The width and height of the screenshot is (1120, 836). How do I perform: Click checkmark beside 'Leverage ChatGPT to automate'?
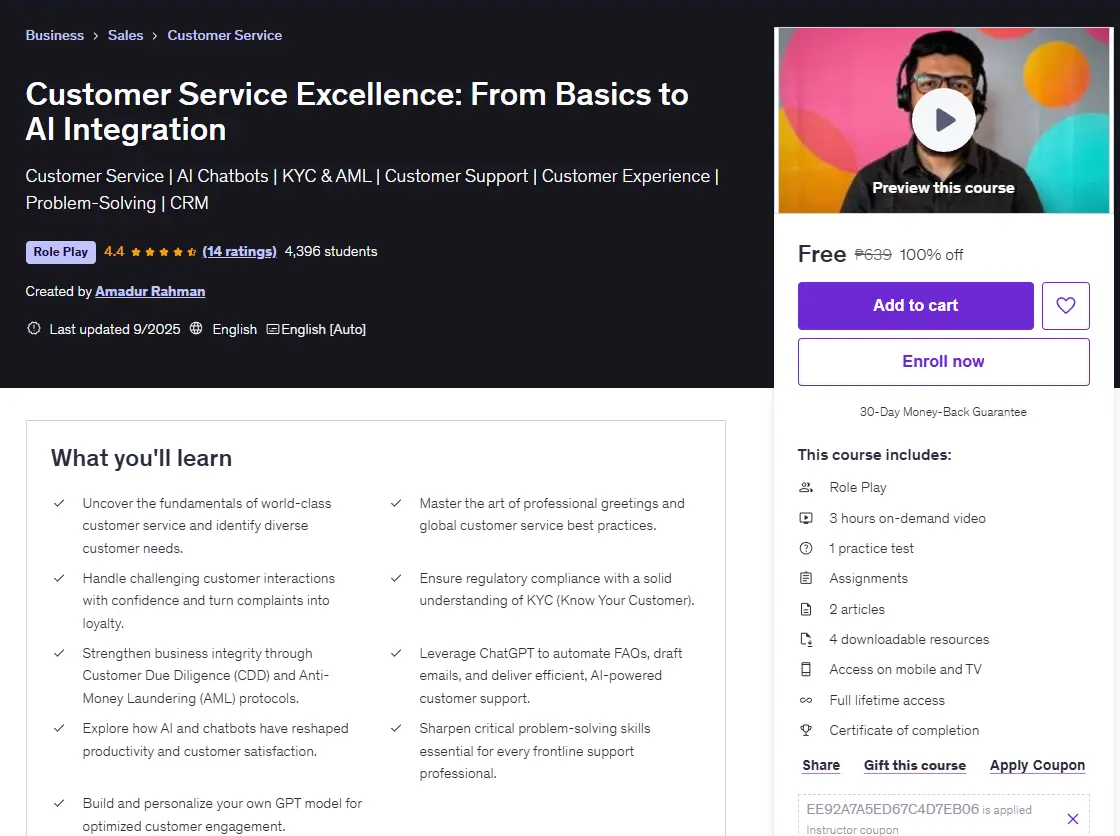point(396,653)
